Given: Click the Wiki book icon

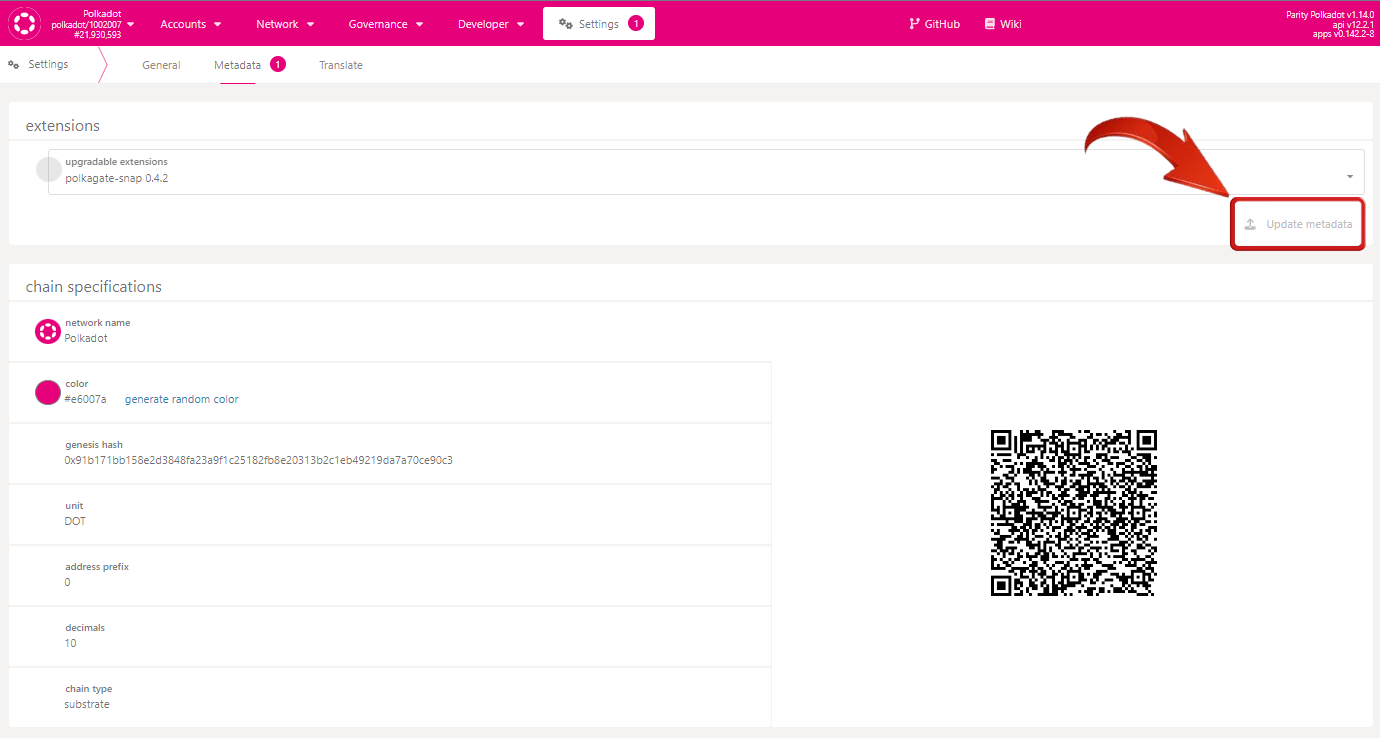Looking at the screenshot, I should pyautogui.click(x=990, y=24).
